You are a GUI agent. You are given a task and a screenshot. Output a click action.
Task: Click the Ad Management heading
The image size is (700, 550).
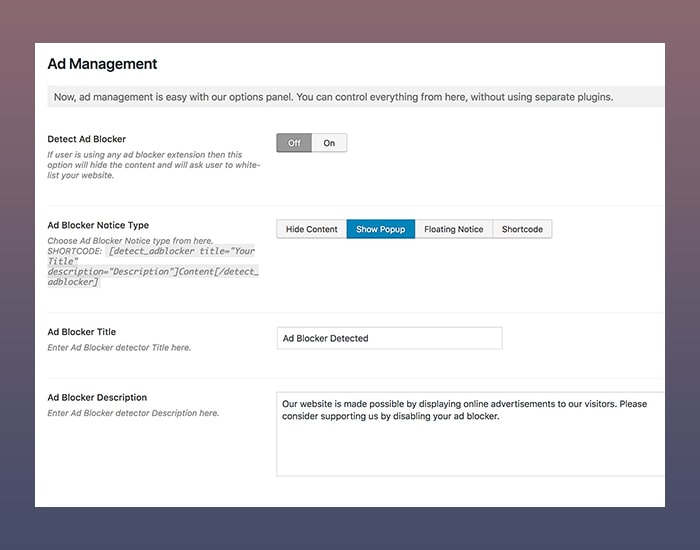(x=102, y=64)
